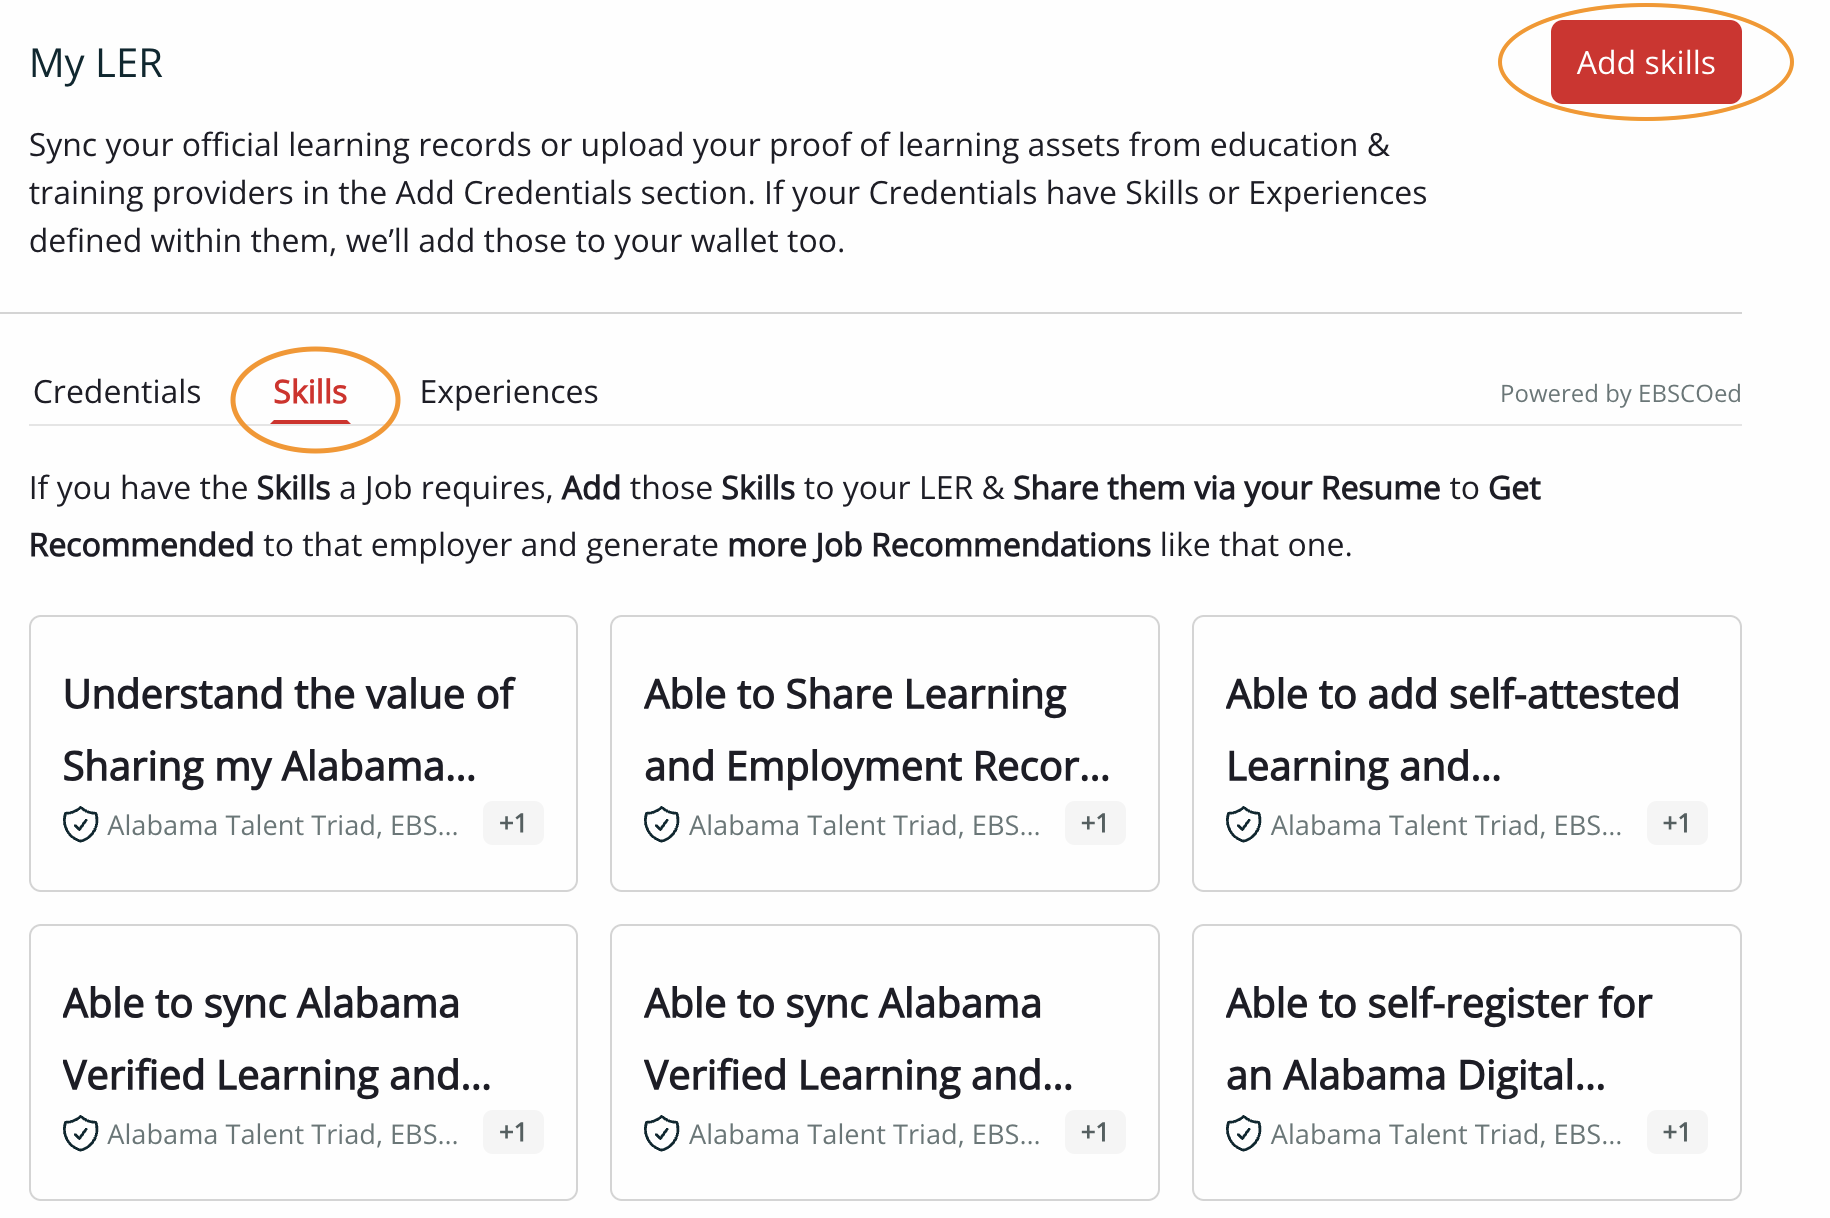
Task: Select the Skills tab
Action: point(310,392)
